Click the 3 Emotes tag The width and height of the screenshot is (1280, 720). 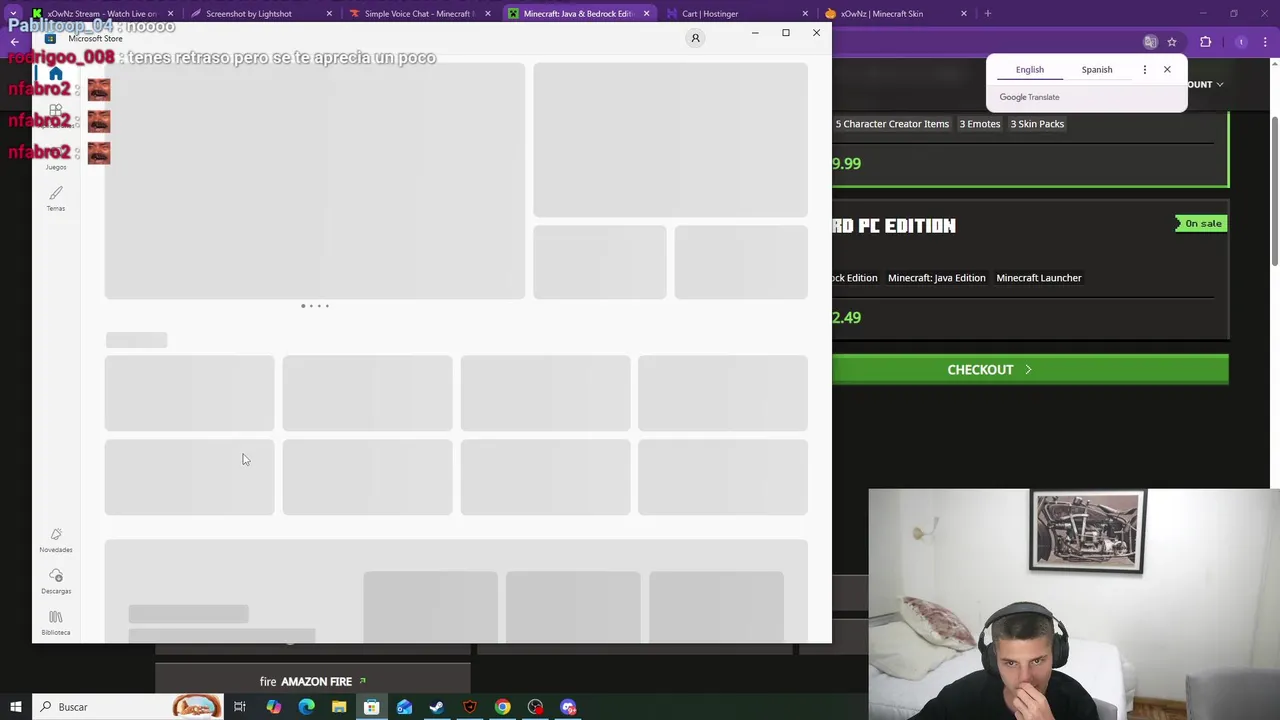tap(980, 124)
